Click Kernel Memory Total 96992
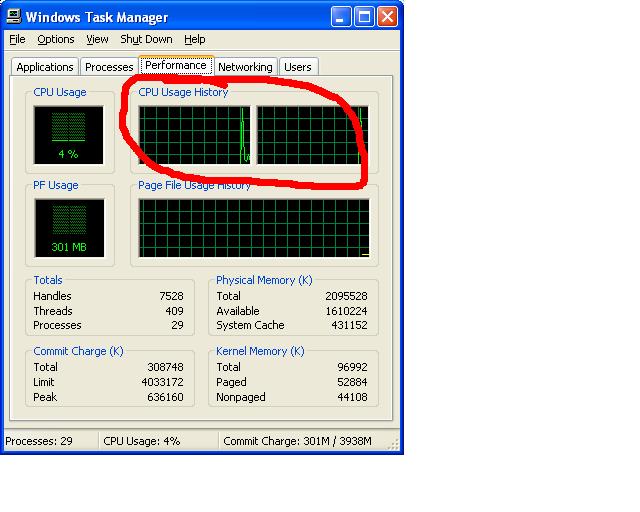 [x=352, y=367]
